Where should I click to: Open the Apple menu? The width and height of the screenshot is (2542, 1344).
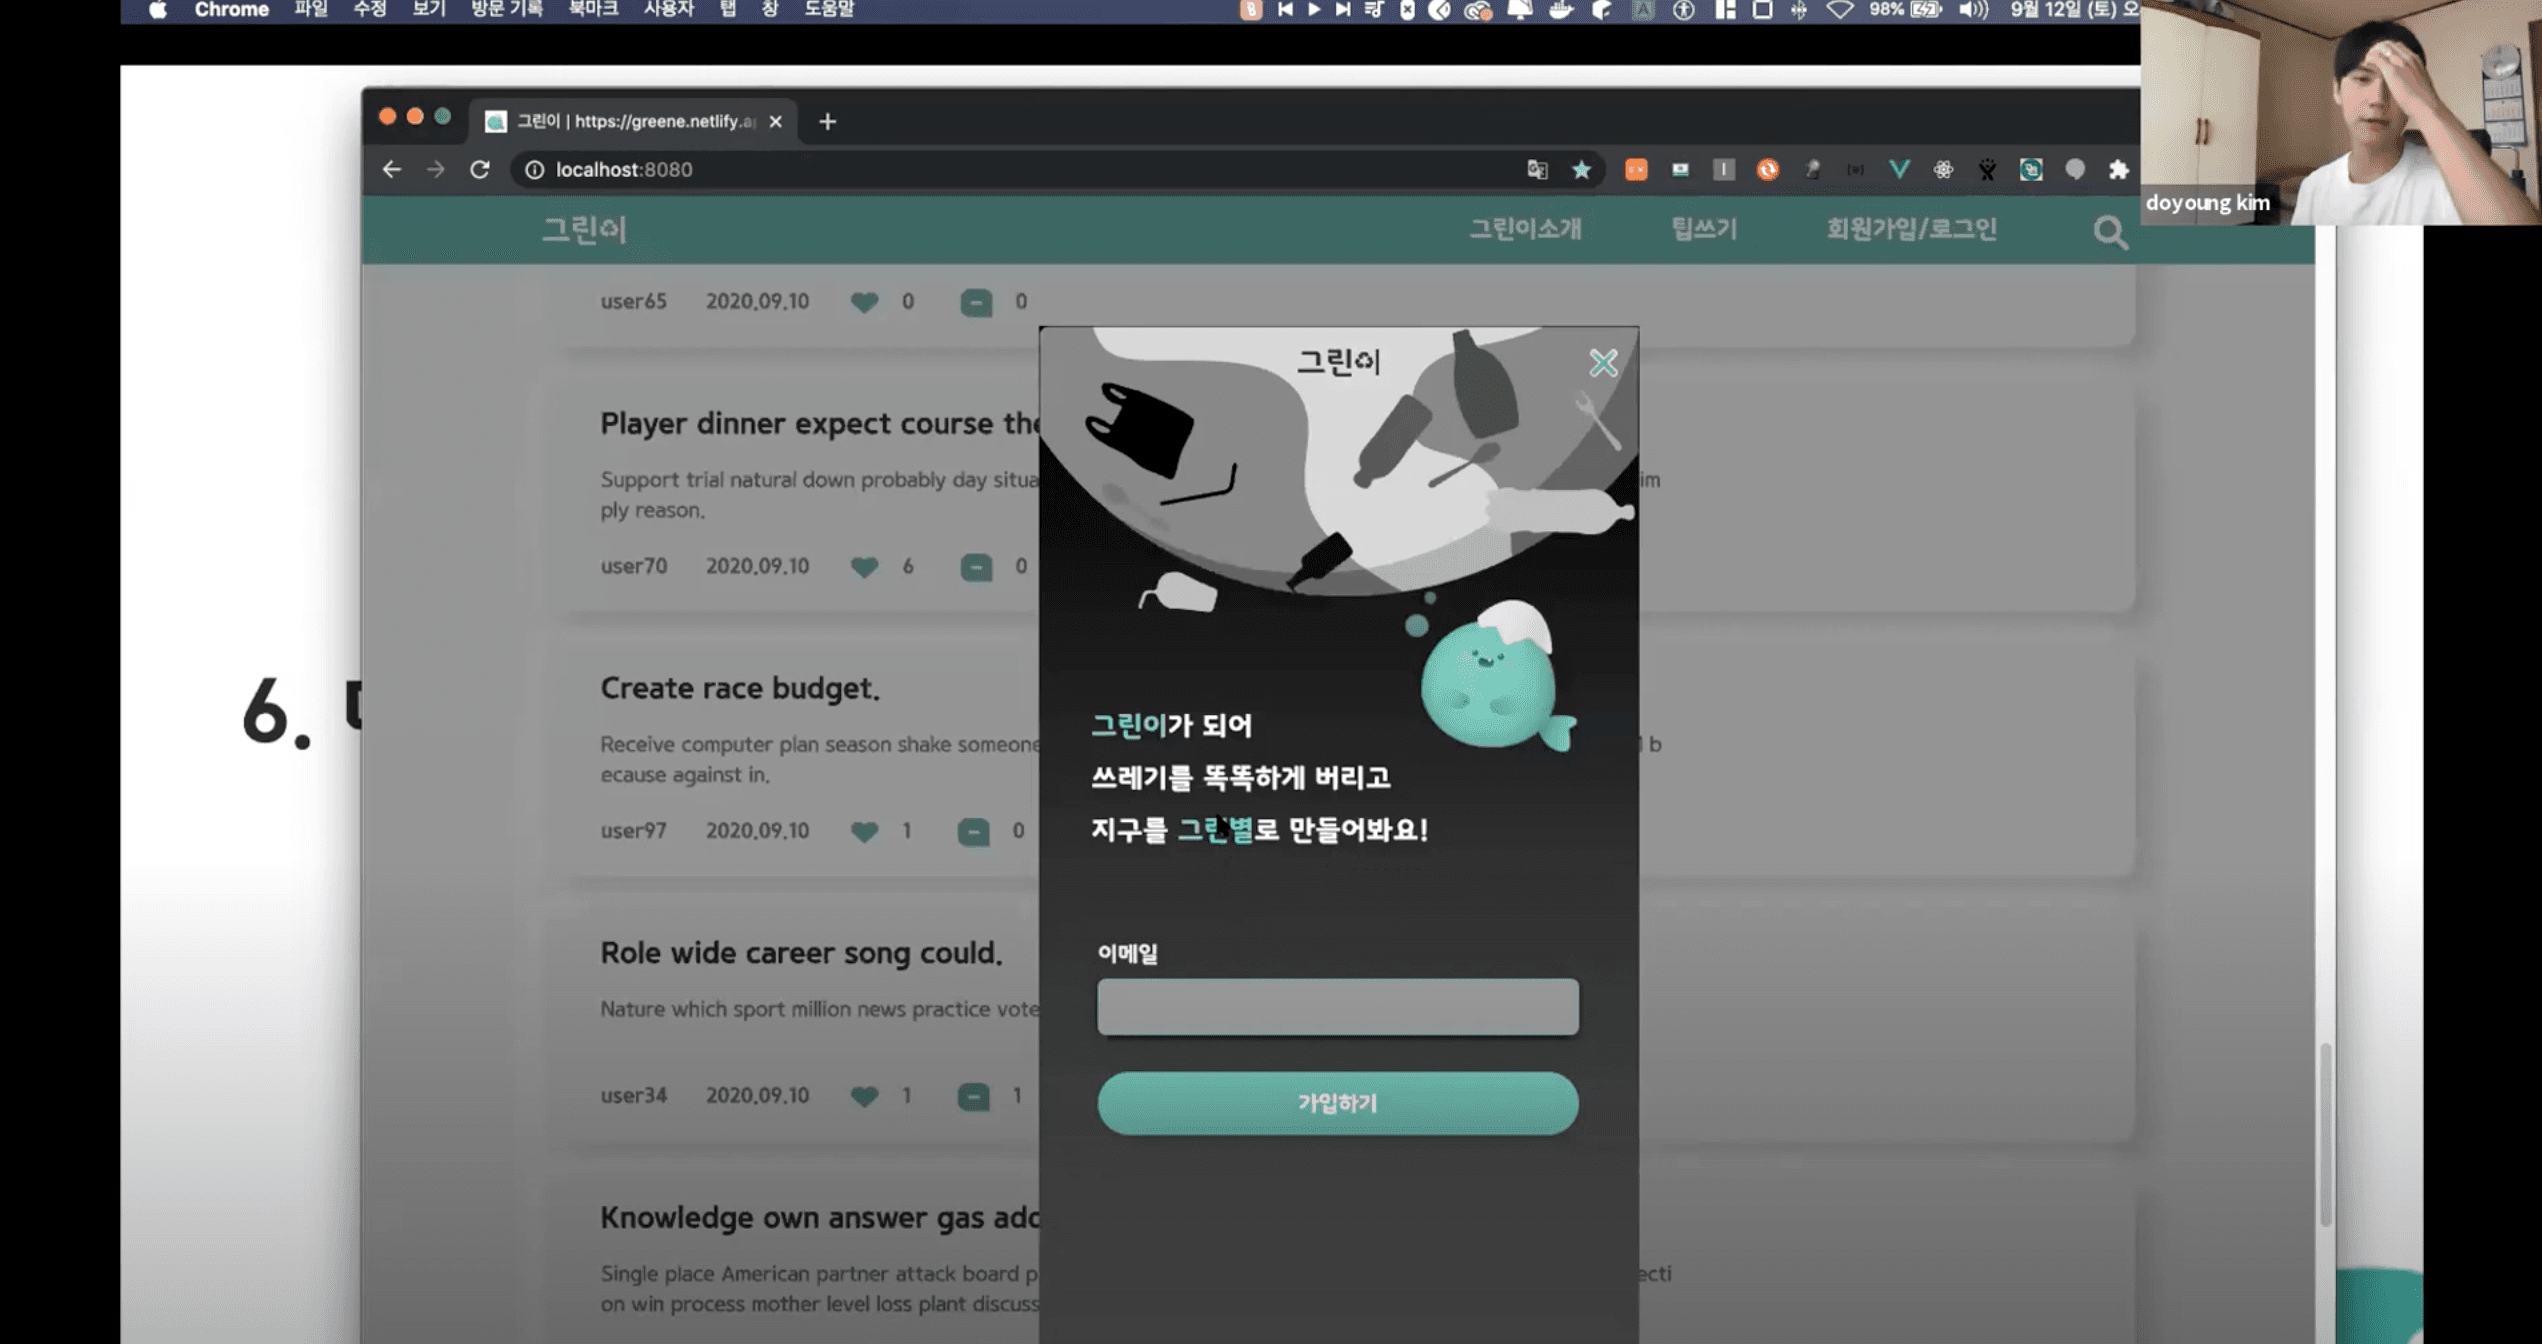tap(157, 10)
